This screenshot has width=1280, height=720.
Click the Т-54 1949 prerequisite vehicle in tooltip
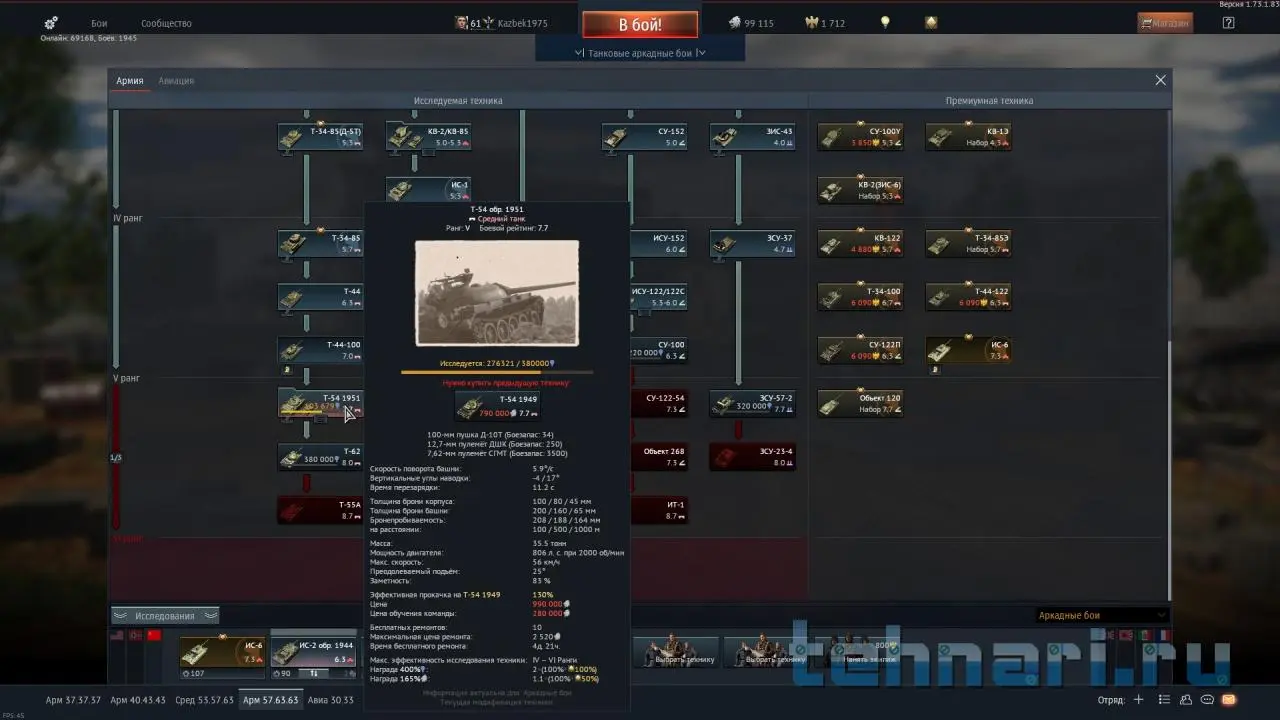497,405
